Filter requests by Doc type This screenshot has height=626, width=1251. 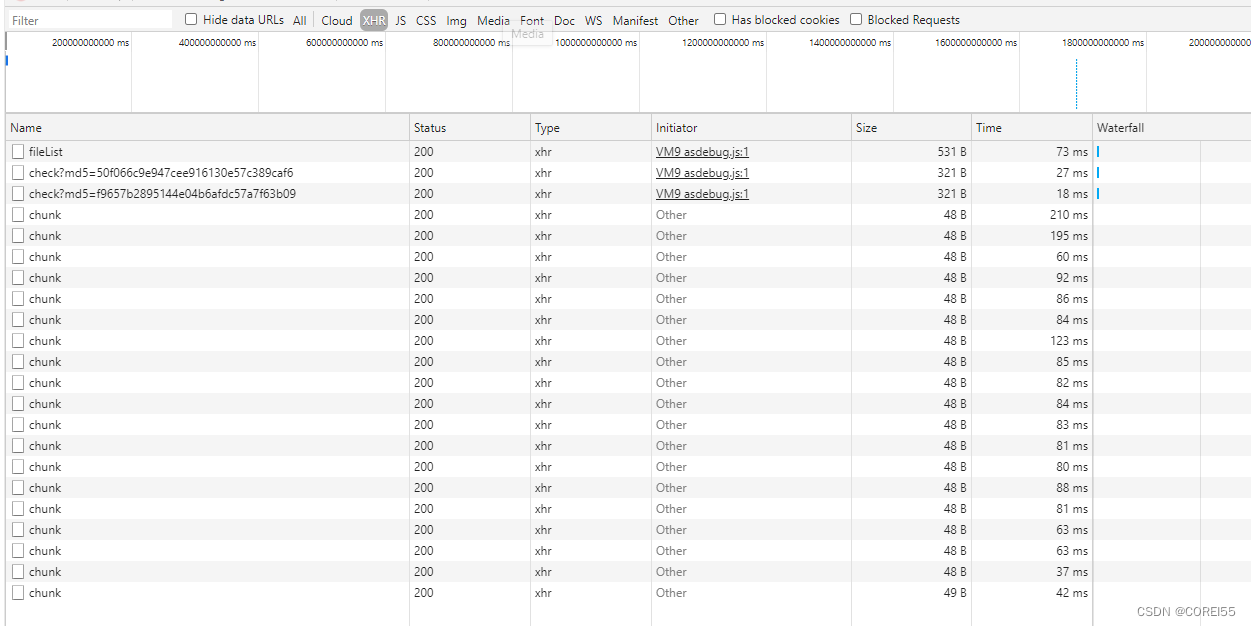click(564, 20)
